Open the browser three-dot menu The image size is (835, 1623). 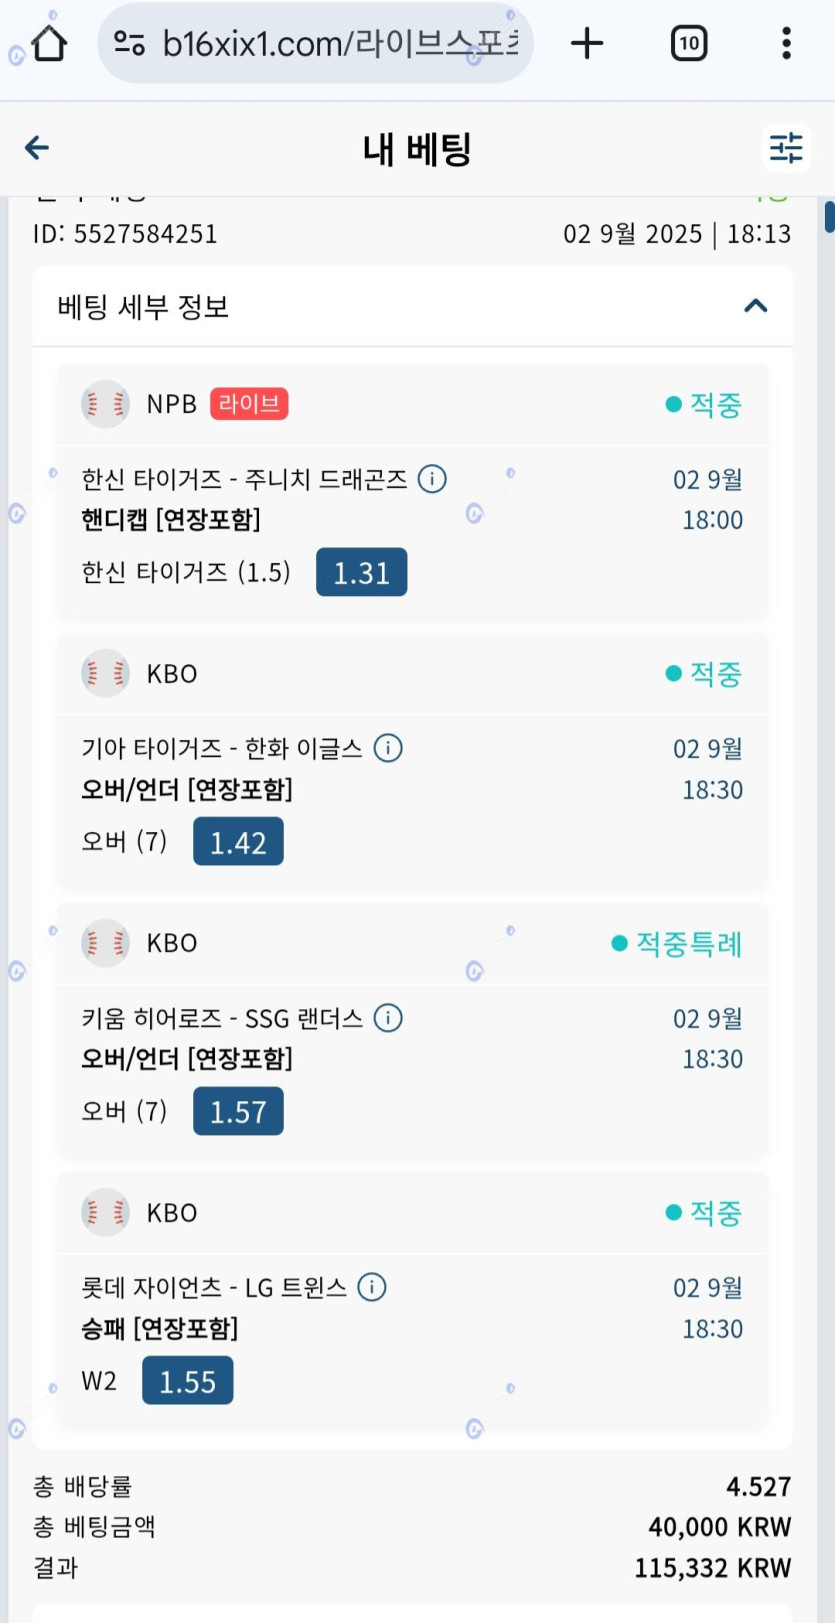click(x=786, y=43)
